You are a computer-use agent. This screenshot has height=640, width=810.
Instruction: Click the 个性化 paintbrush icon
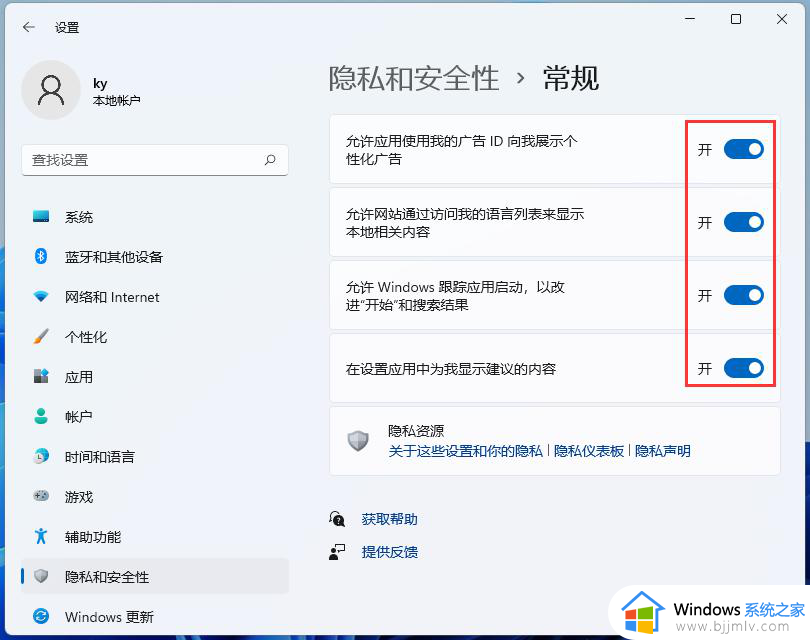41,336
